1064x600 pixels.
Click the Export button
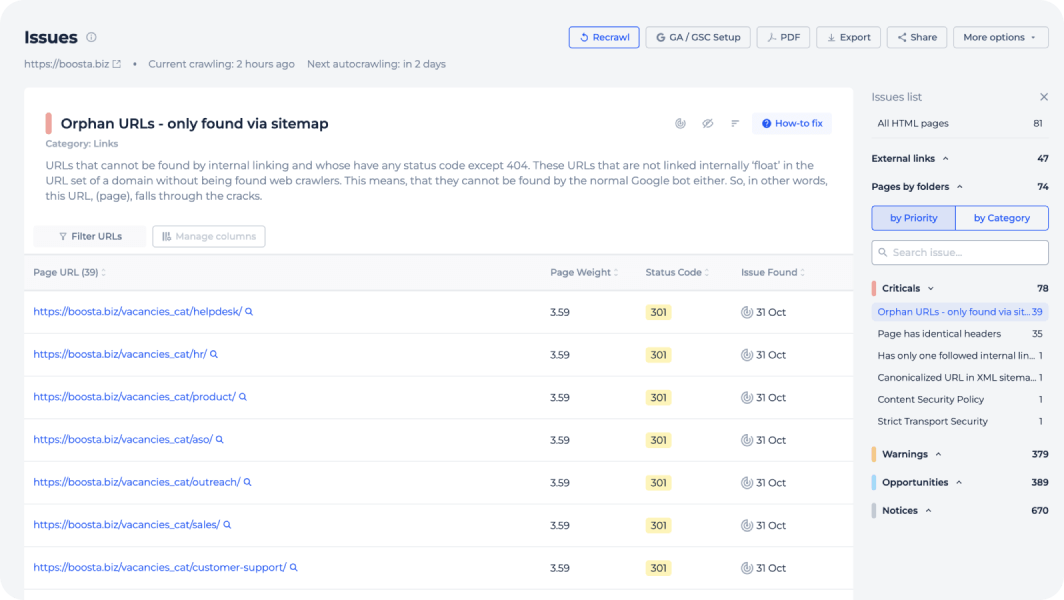[848, 37]
